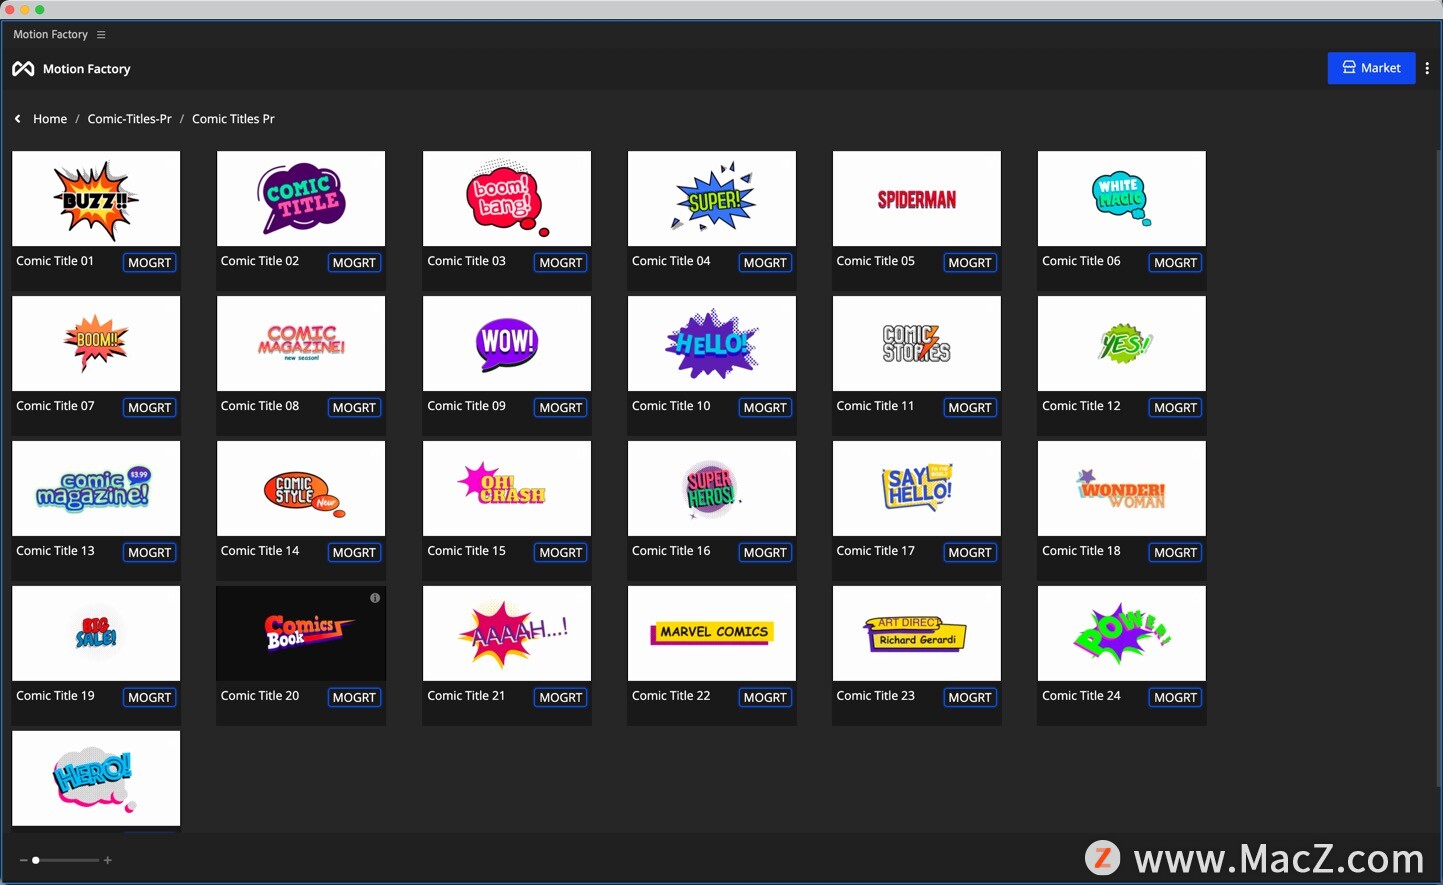Navigate to Home in the breadcrumb

[50, 119]
